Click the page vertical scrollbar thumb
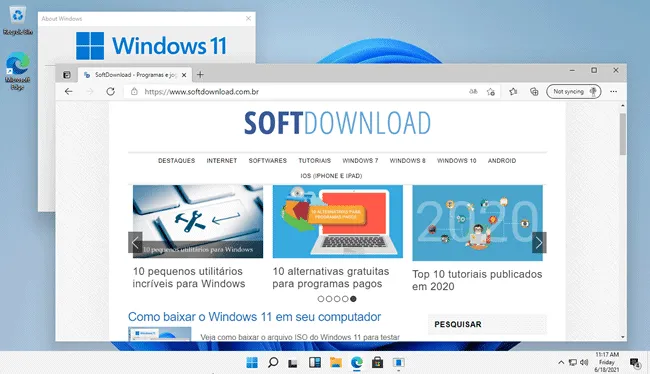Image resolution: width=650 pixels, height=374 pixels. (x=623, y=134)
